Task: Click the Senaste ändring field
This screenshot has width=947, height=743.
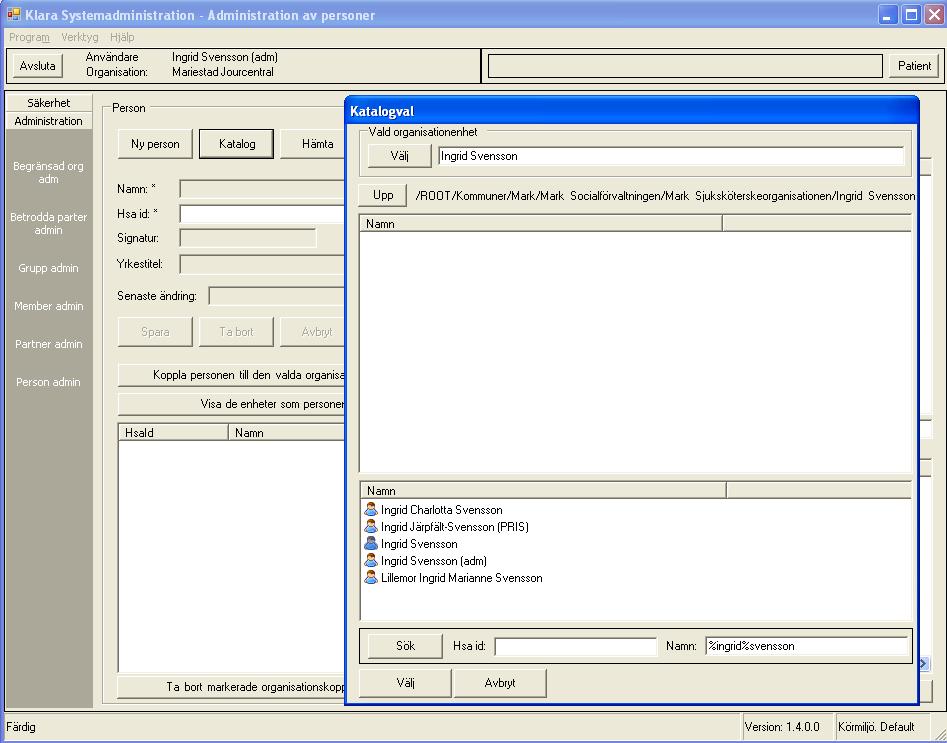Action: 277,296
